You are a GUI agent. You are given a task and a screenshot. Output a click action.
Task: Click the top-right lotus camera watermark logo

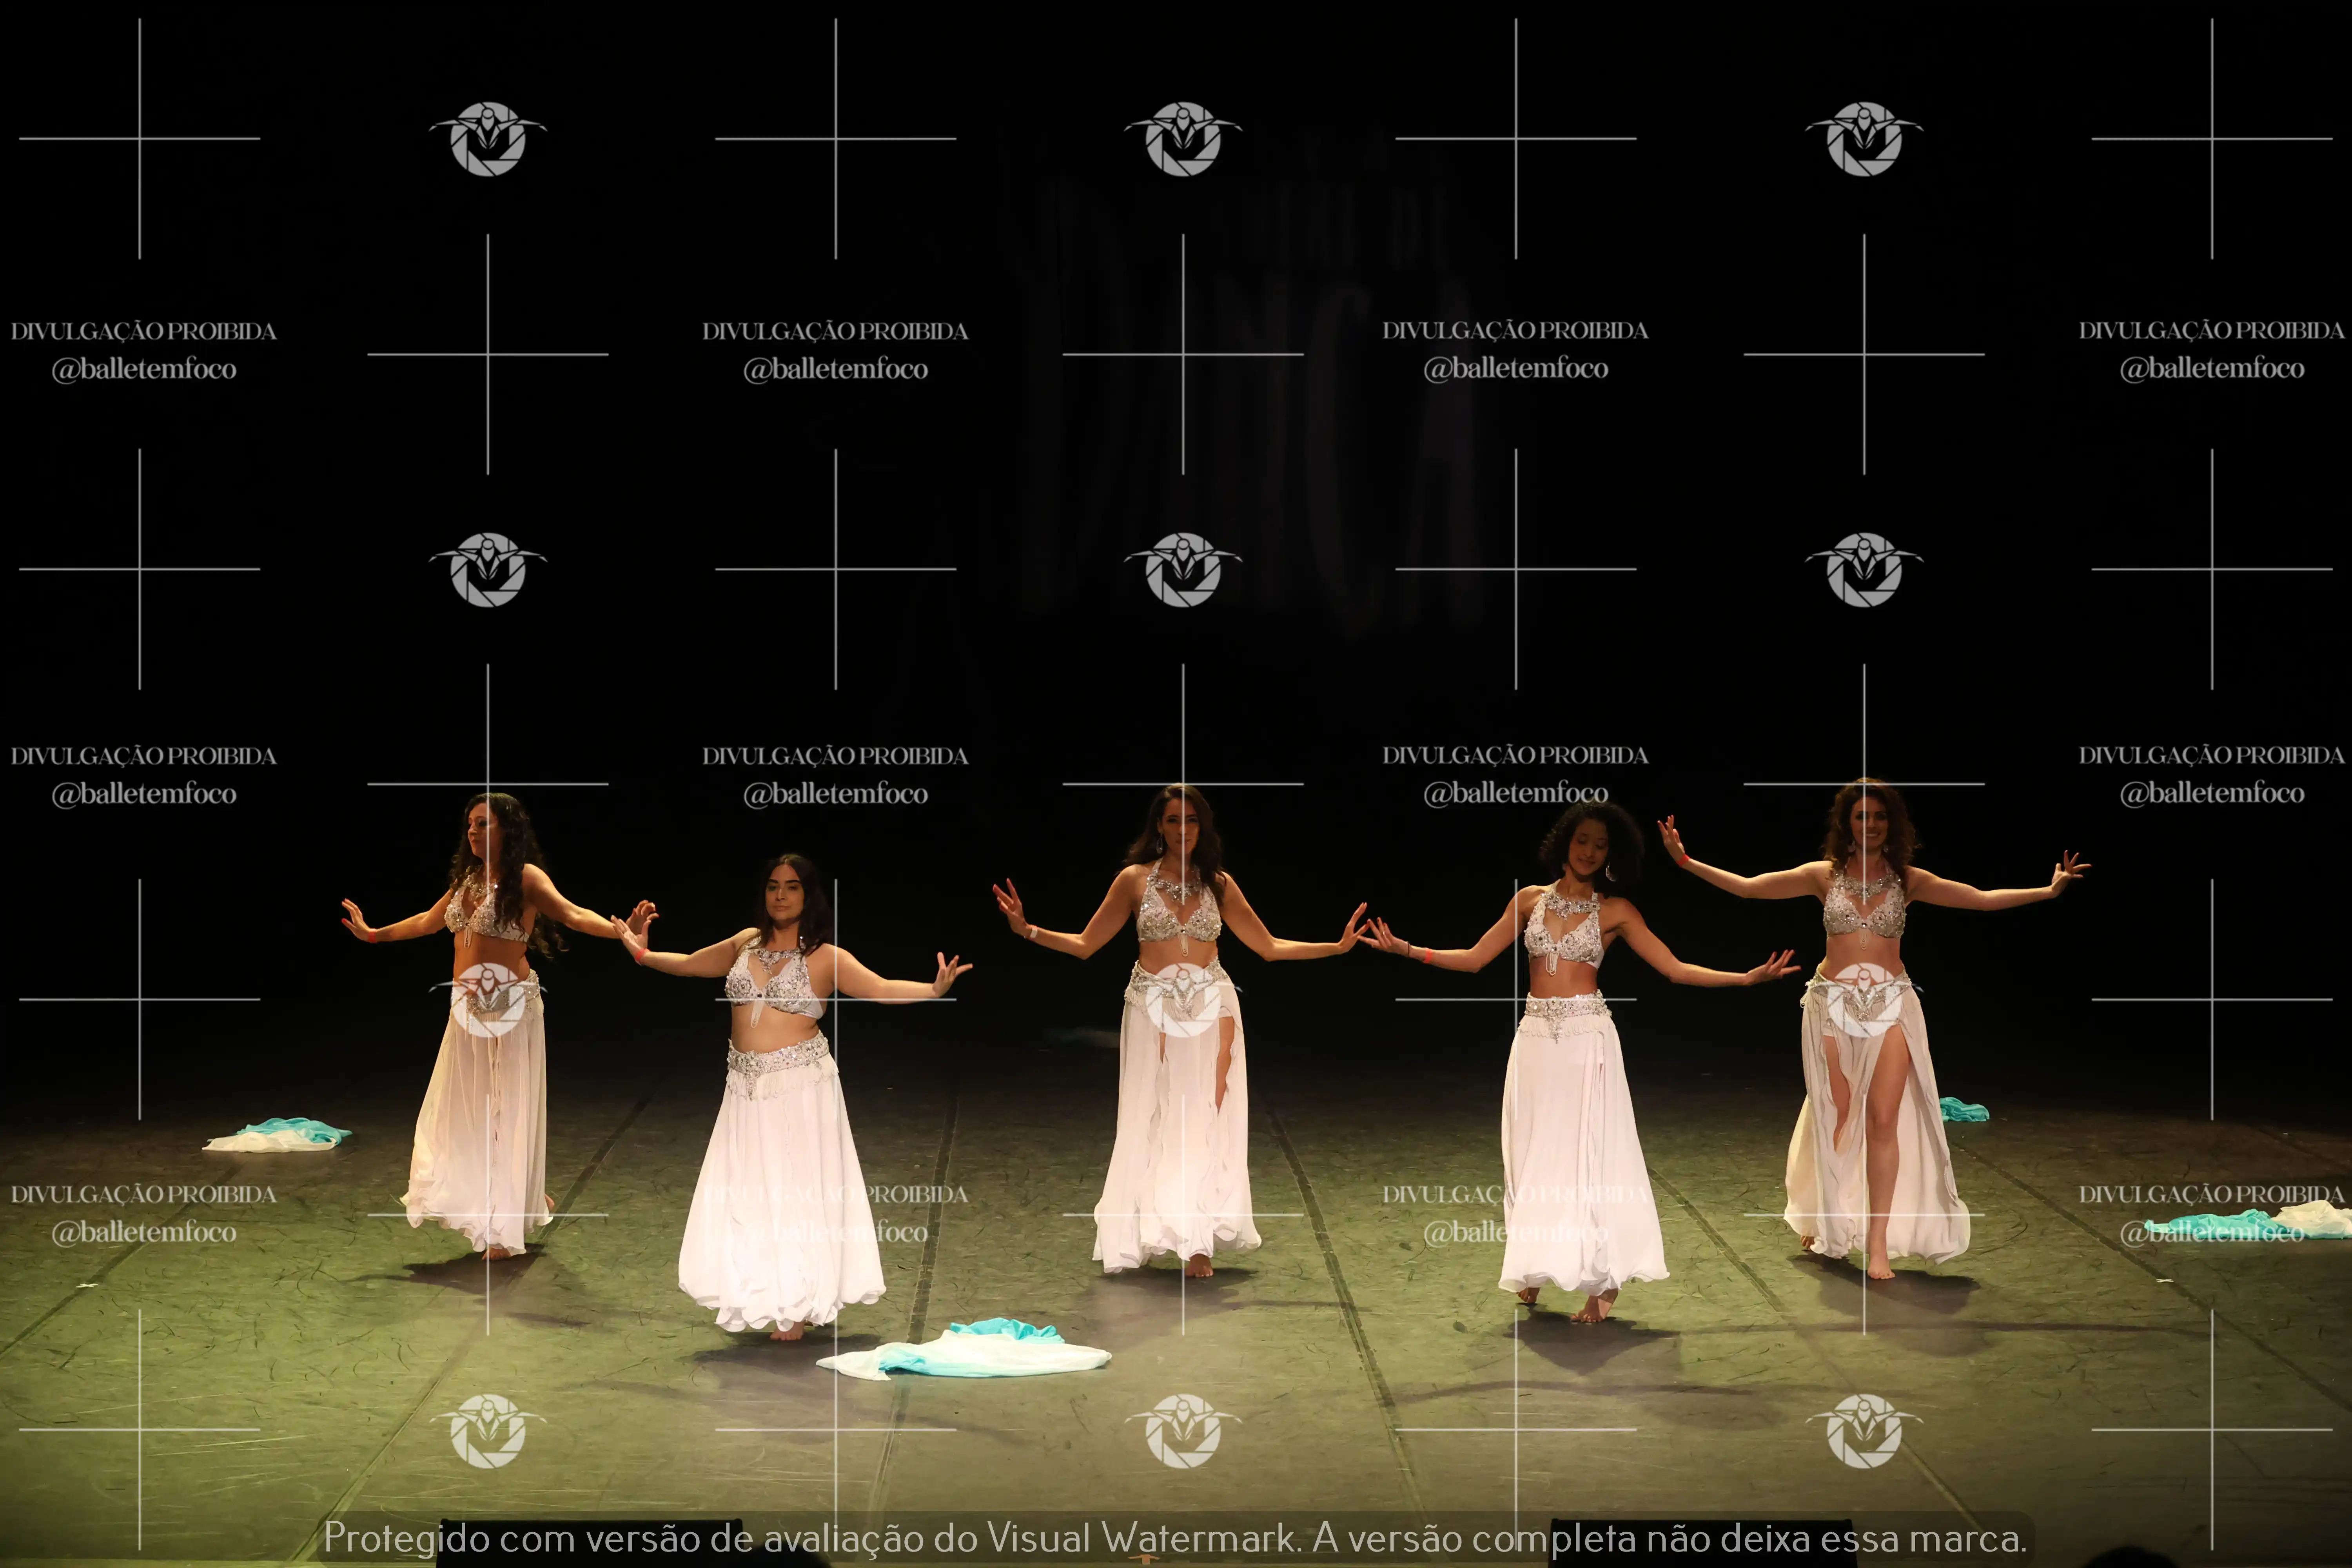[1863, 139]
